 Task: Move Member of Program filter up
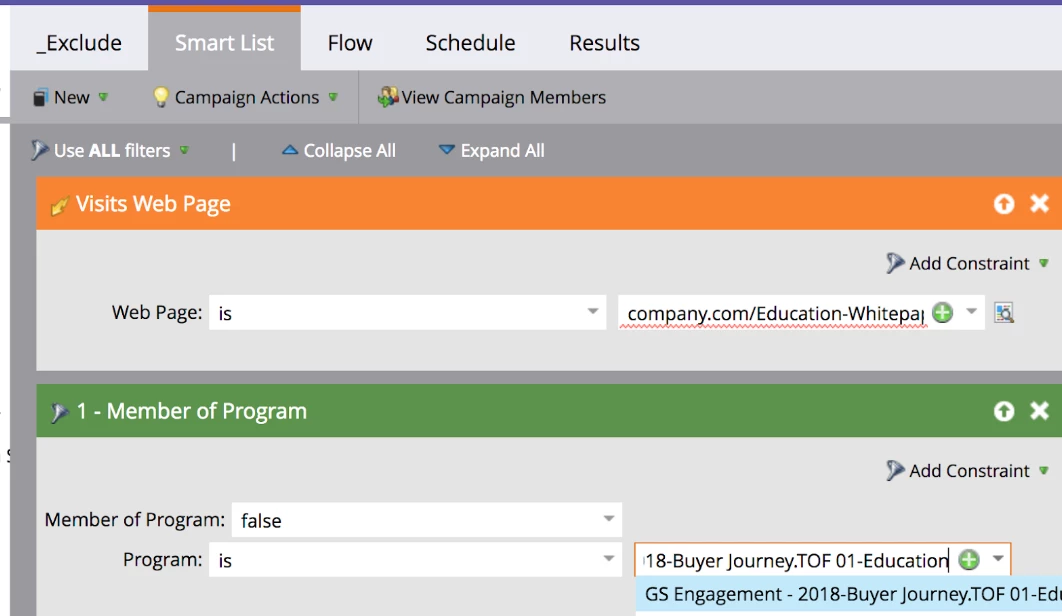pos(1004,411)
